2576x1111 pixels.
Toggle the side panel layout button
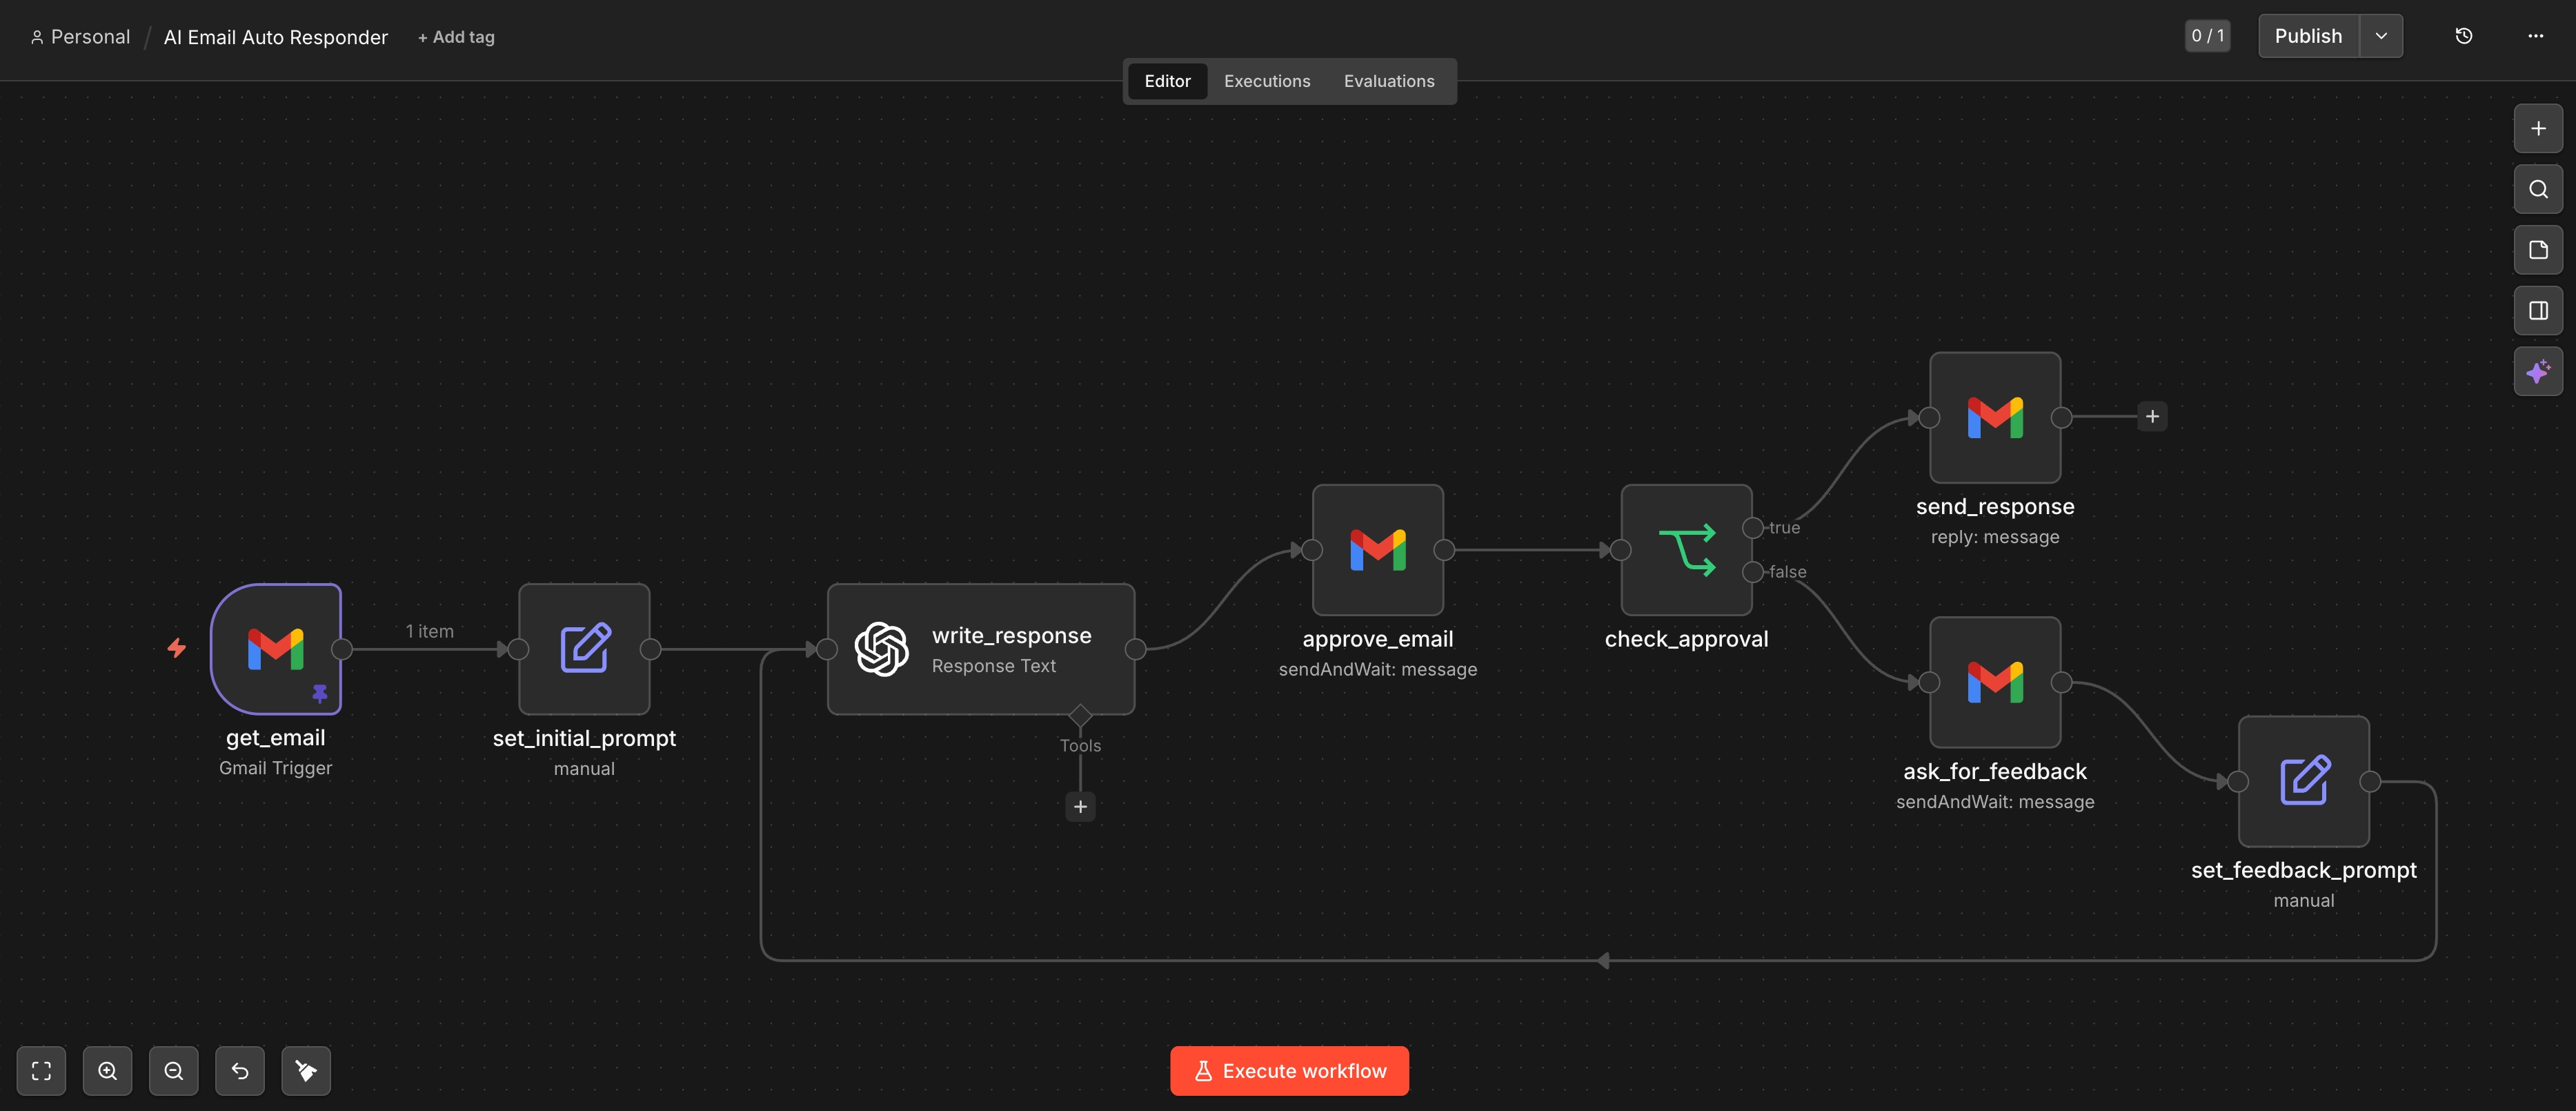[2538, 311]
